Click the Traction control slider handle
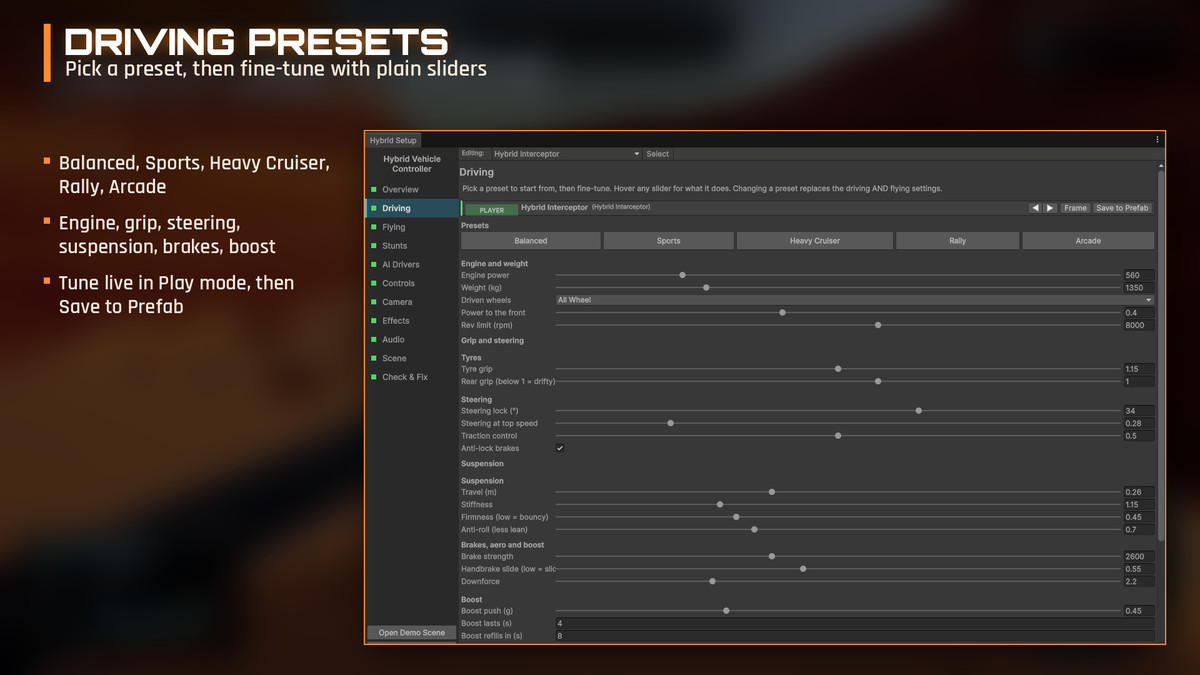 pos(838,436)
